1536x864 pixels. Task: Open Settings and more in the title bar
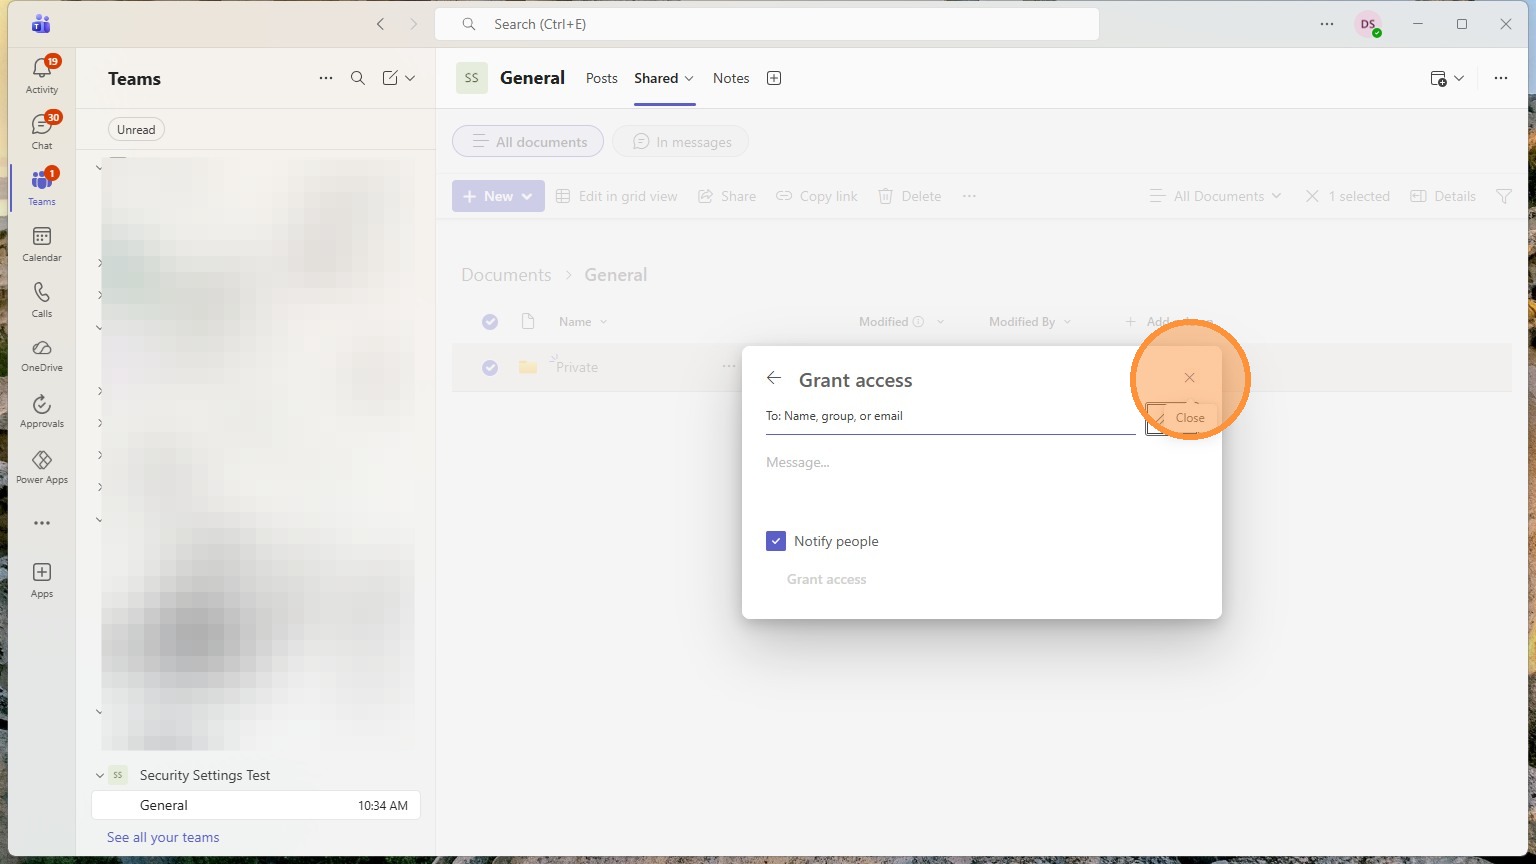click(1327, 24)
